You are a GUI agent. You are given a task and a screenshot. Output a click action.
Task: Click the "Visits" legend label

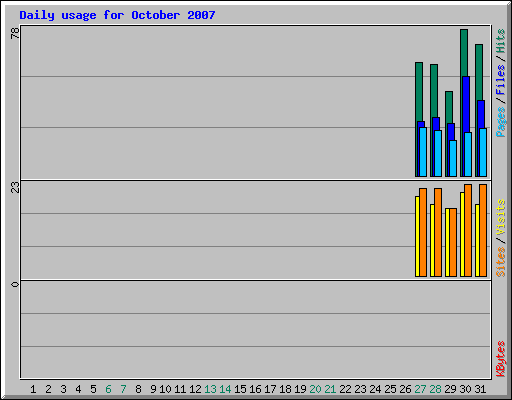(500, 217)
